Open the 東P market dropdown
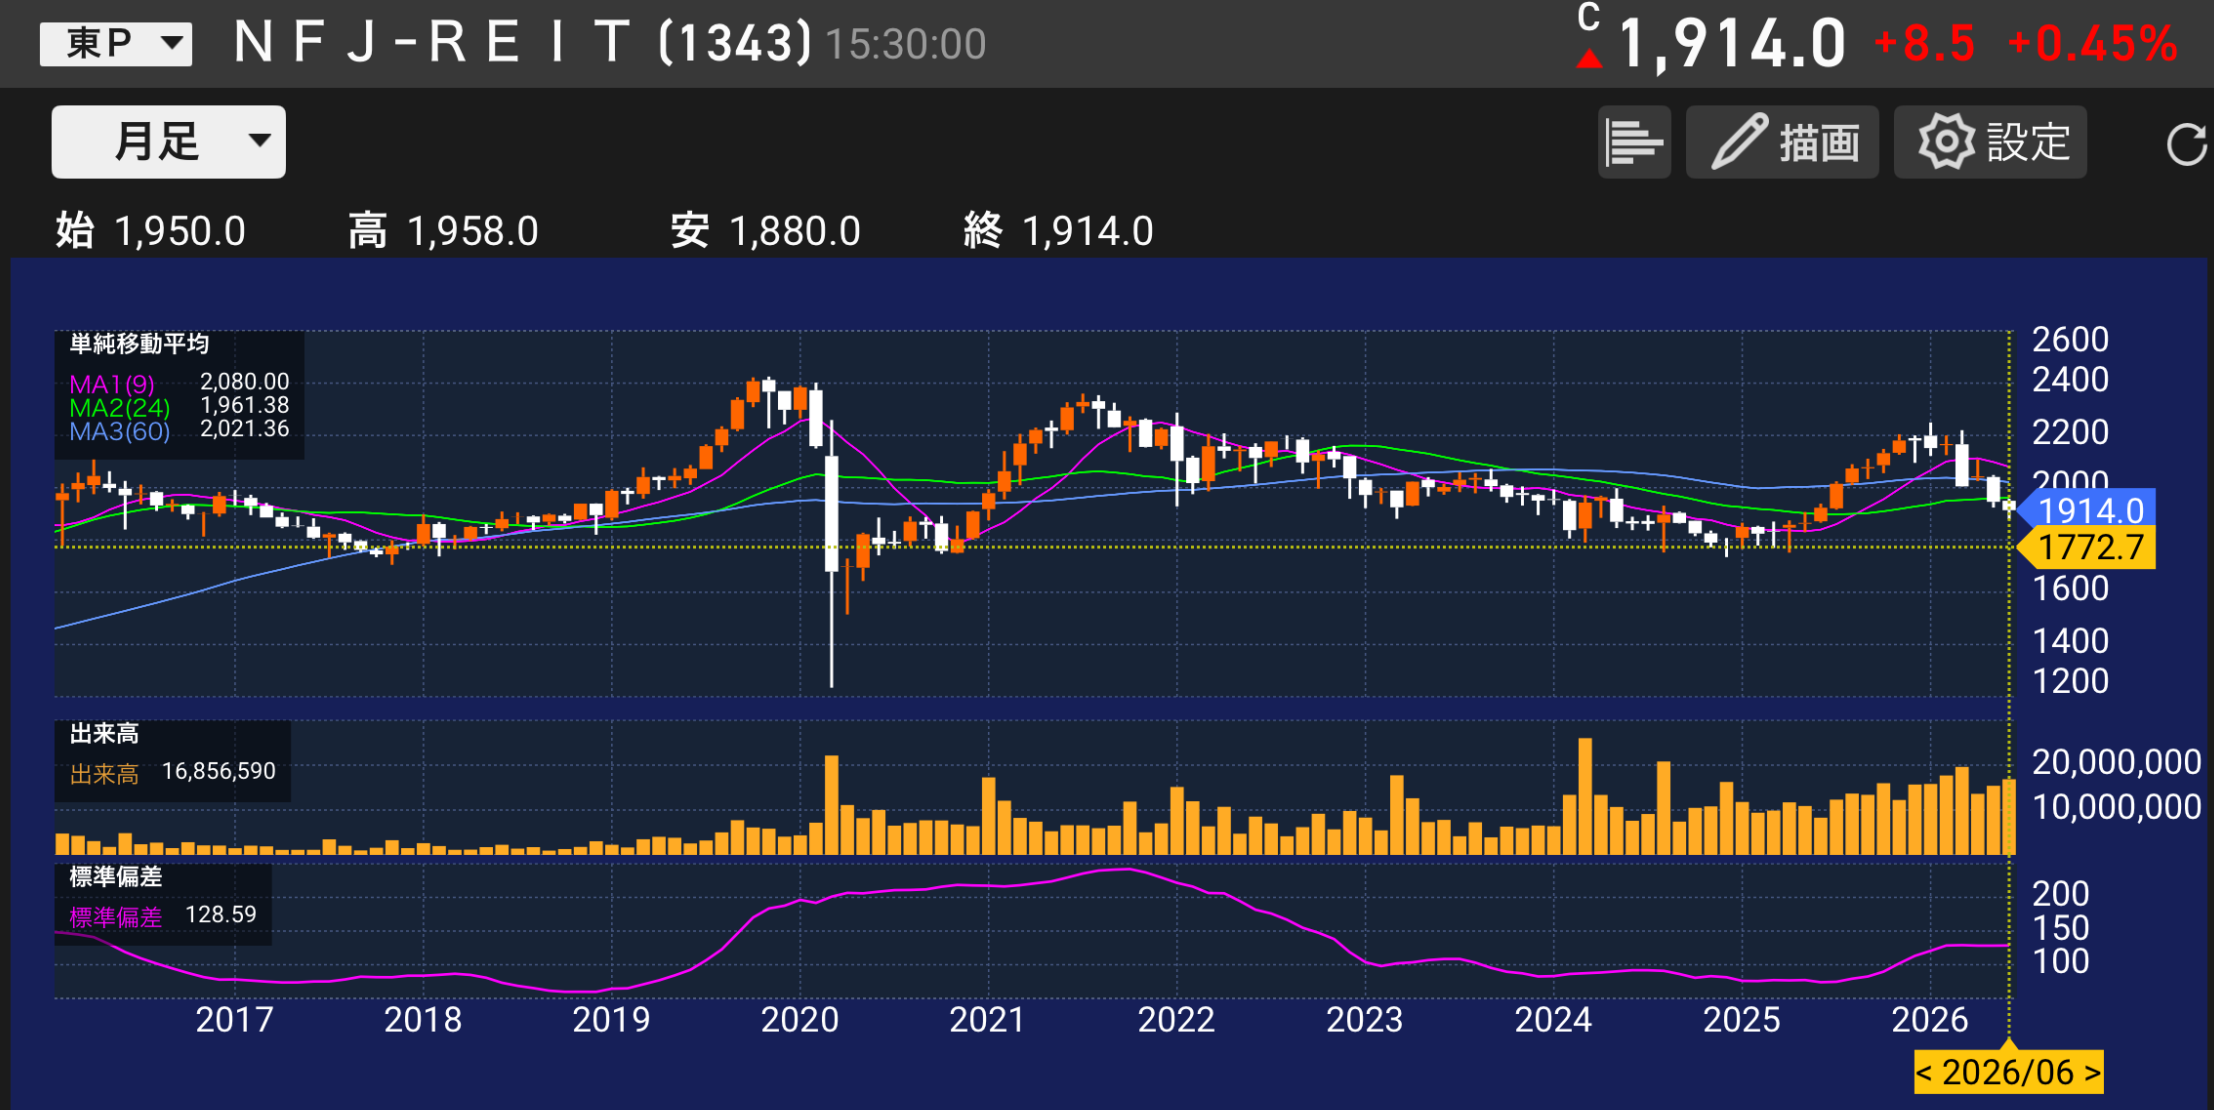The height and width of the screenshot is (1110, 2214). pos(116,44)
